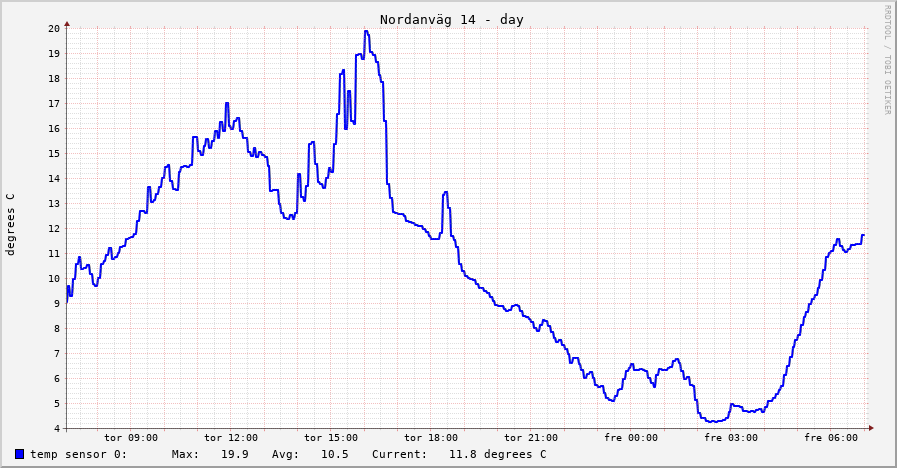The height and width of the screenshot is (468, 897).
Task: Click the blue temp sensor legend swatch
Action: pos(19,454)
